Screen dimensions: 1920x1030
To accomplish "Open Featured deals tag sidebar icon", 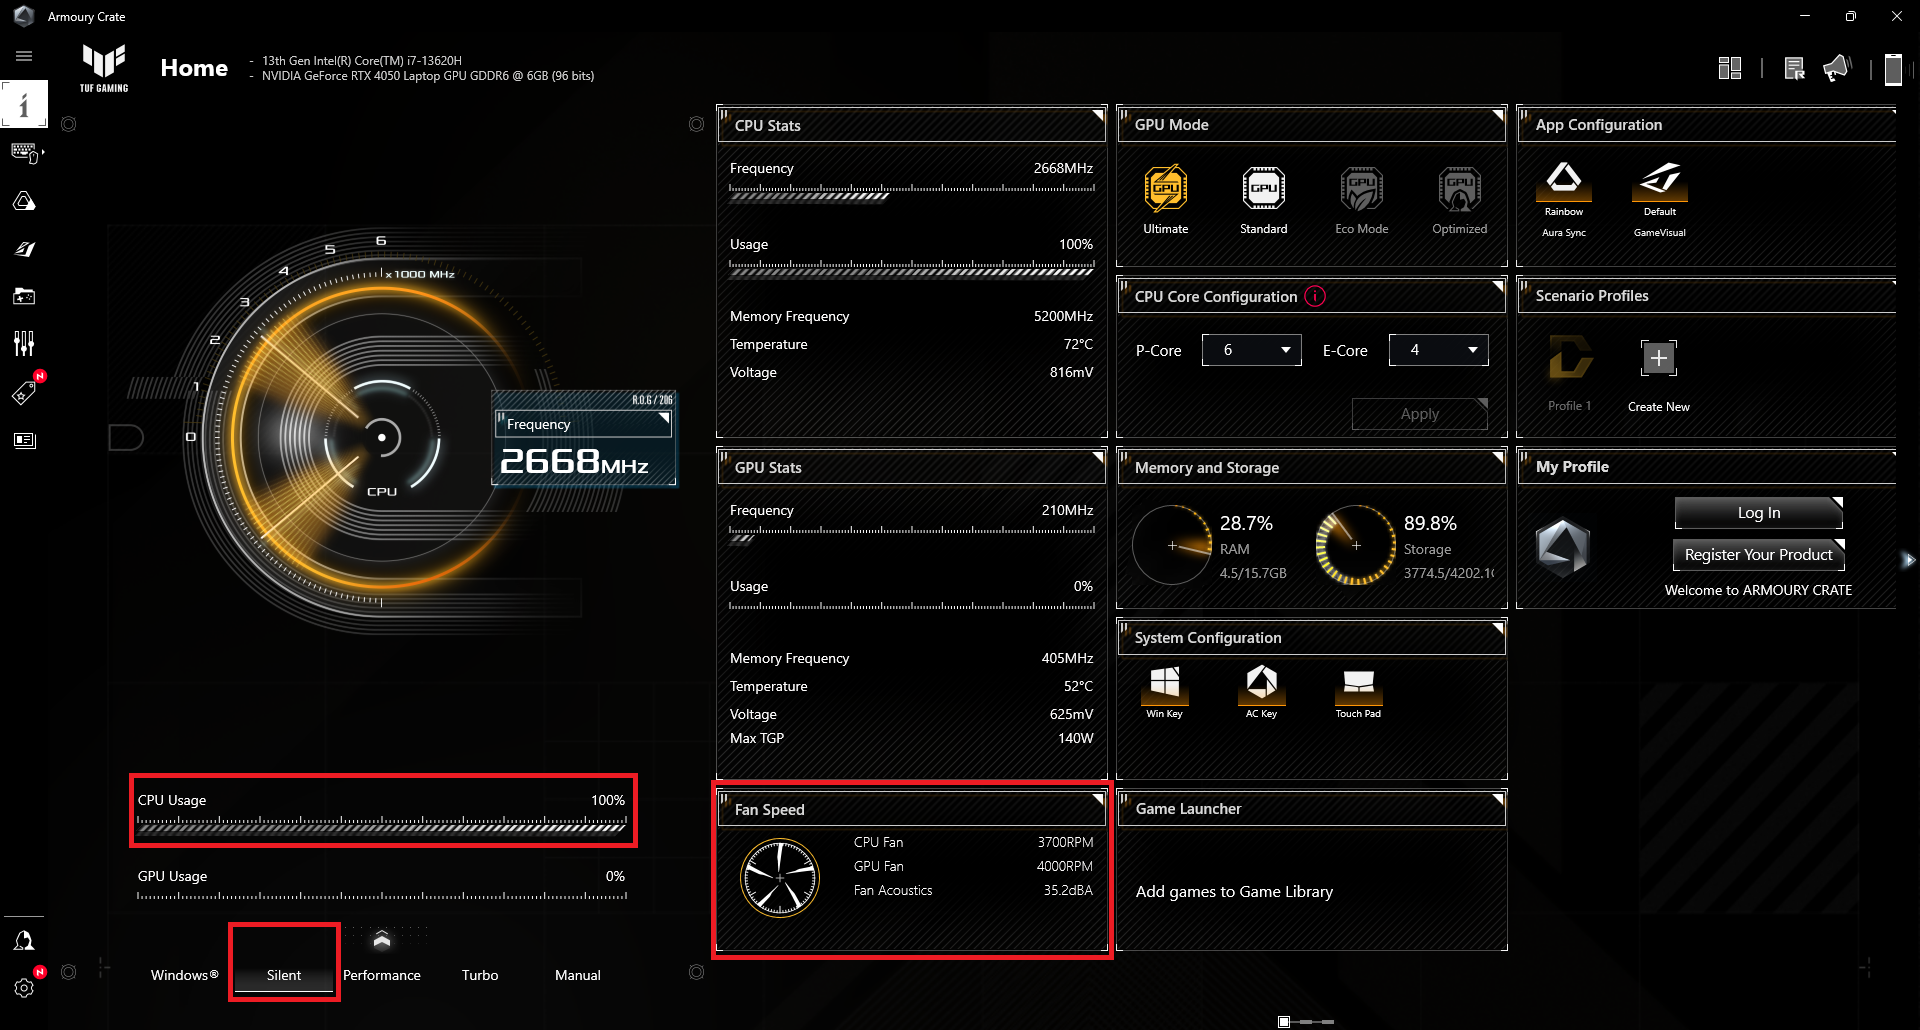I will pyautogui.click(x=24, y=392).
